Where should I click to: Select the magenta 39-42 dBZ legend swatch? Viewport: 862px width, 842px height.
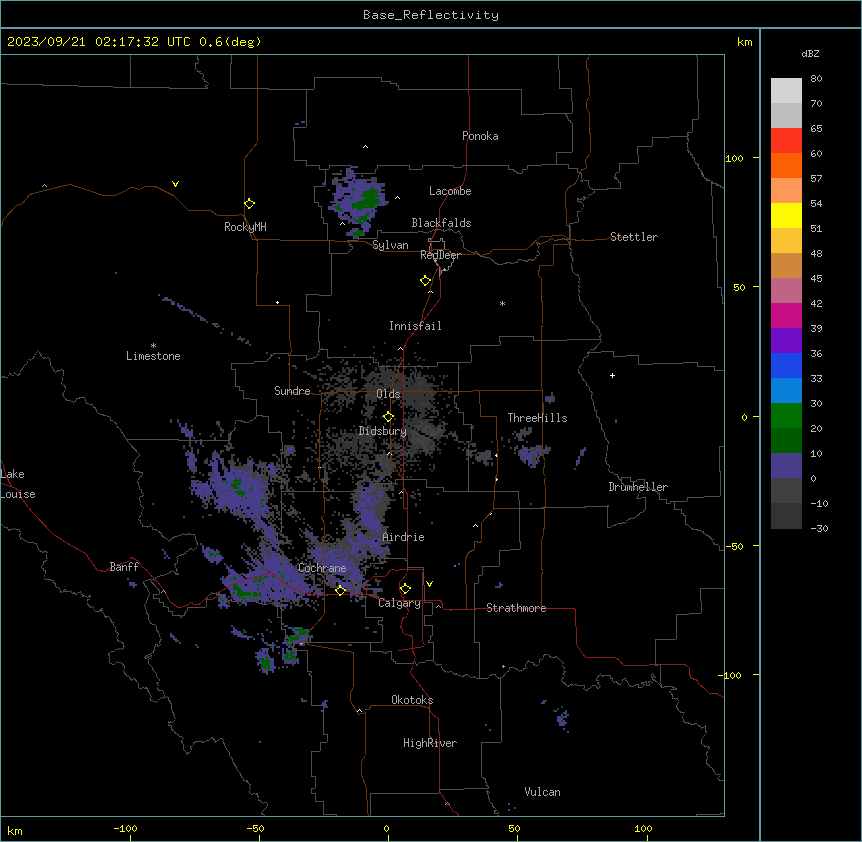pos(786,315)
